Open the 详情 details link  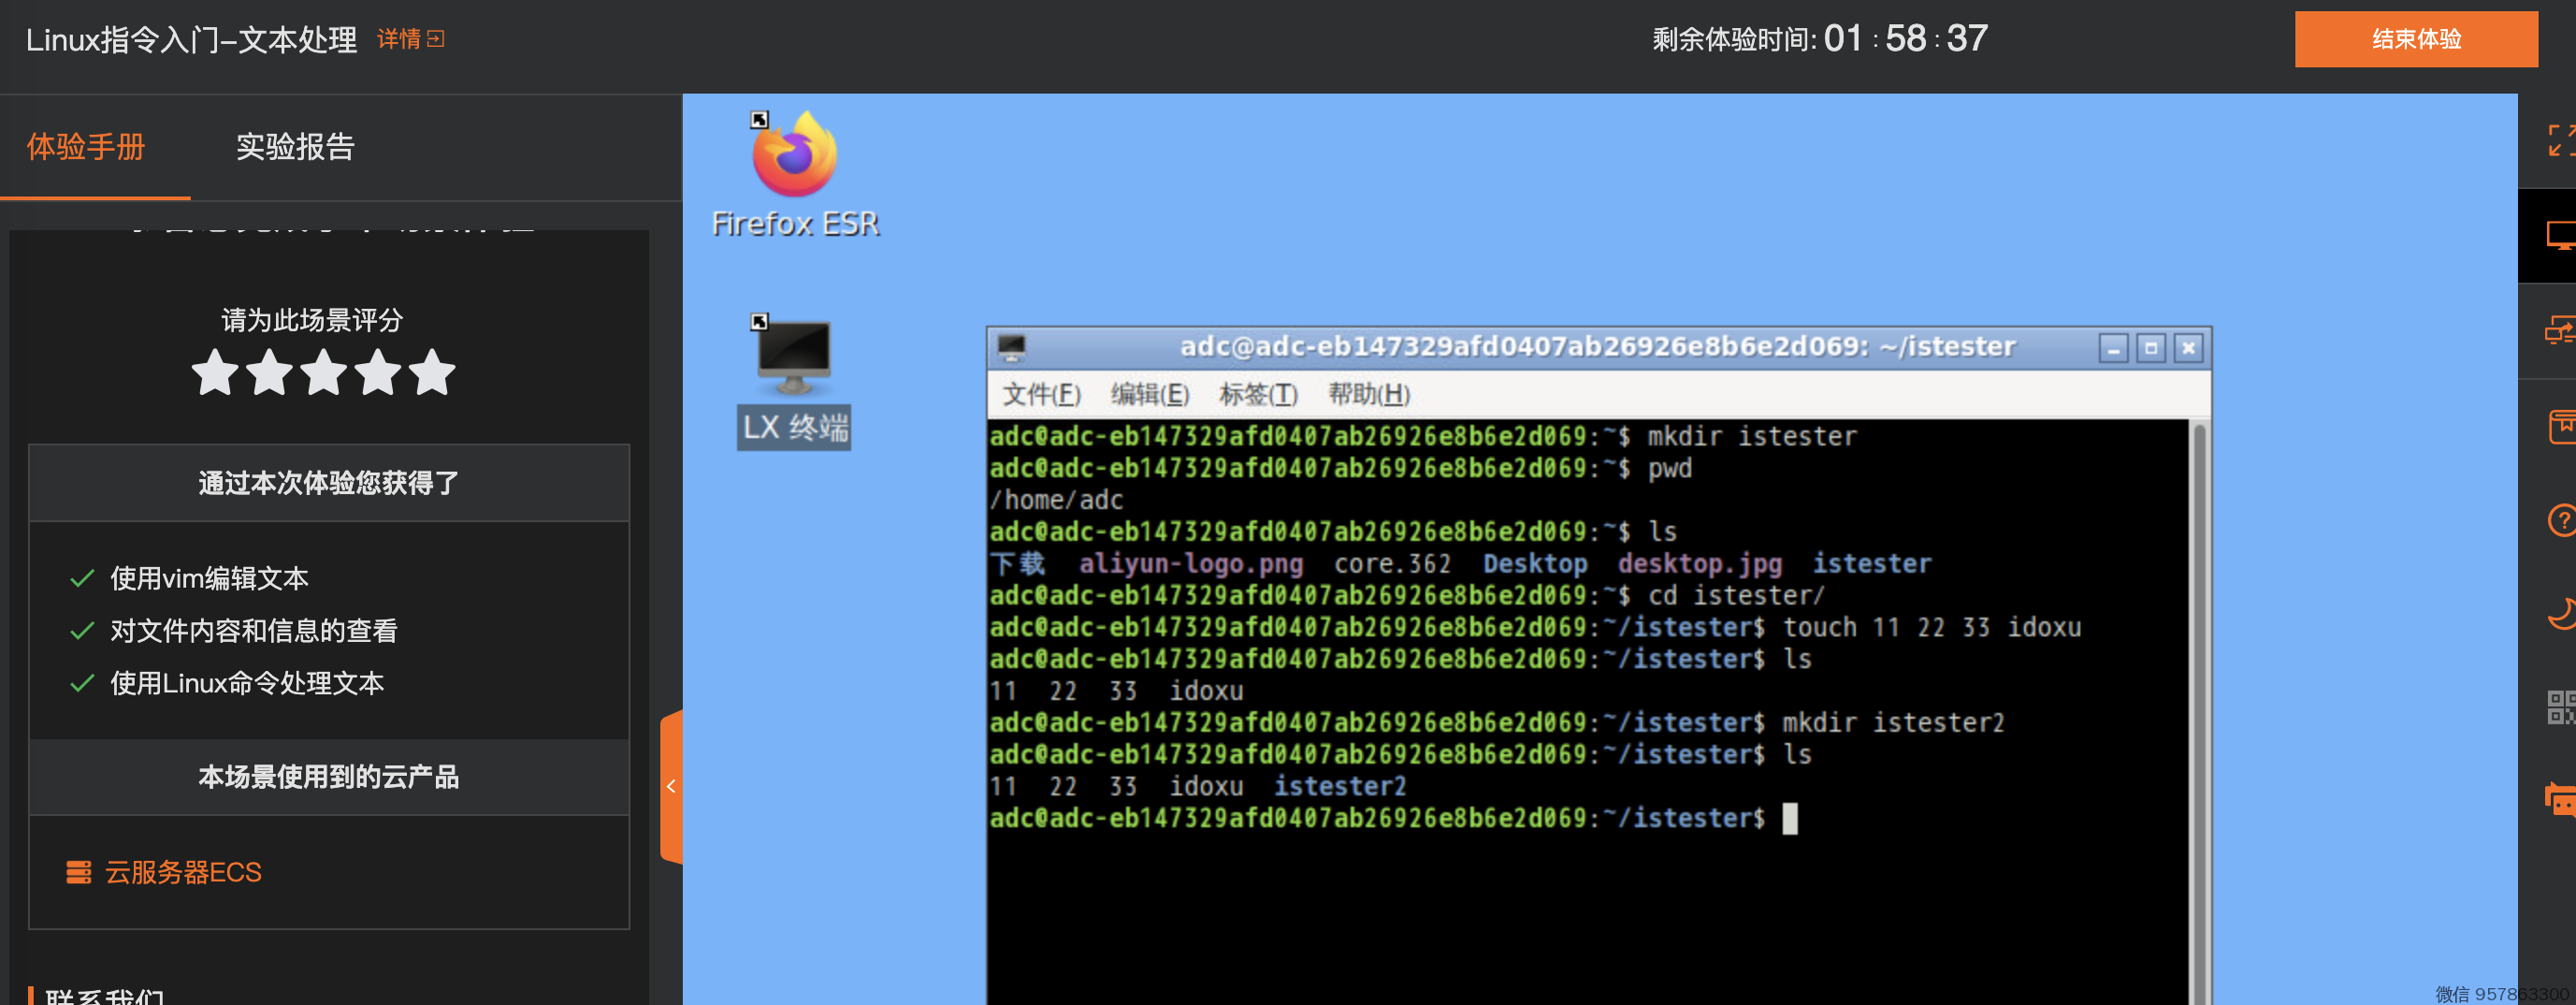pyautogui.click(x=410, y=39)
